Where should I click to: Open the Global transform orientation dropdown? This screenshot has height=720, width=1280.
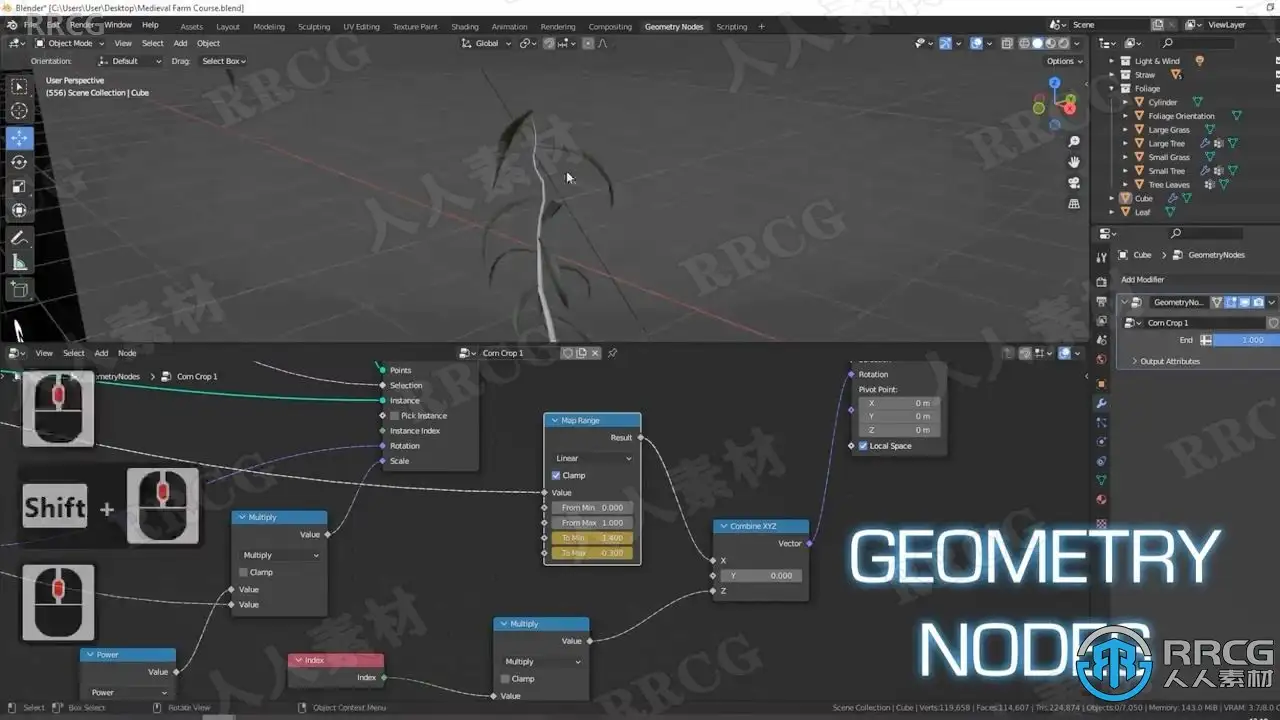click(x=487, y=43)
